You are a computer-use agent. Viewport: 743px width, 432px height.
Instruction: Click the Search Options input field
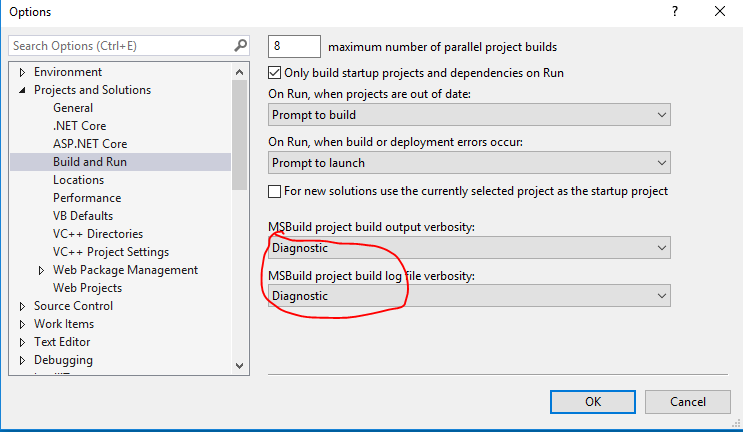tap(120, 46)
